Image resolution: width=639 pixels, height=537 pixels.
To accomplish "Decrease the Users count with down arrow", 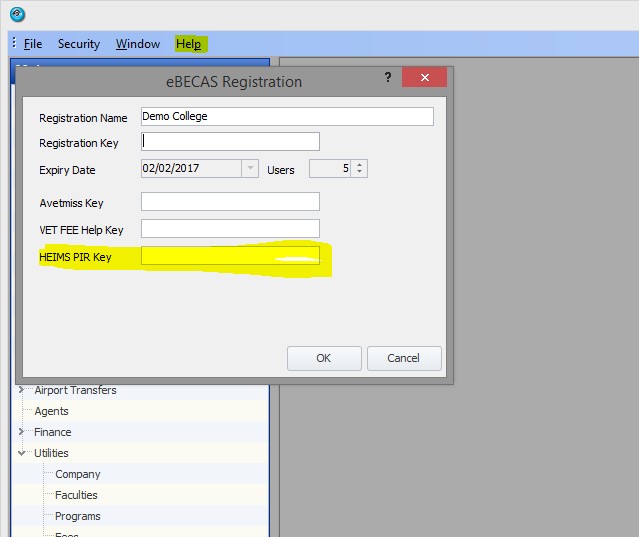I will coord(360,173).
